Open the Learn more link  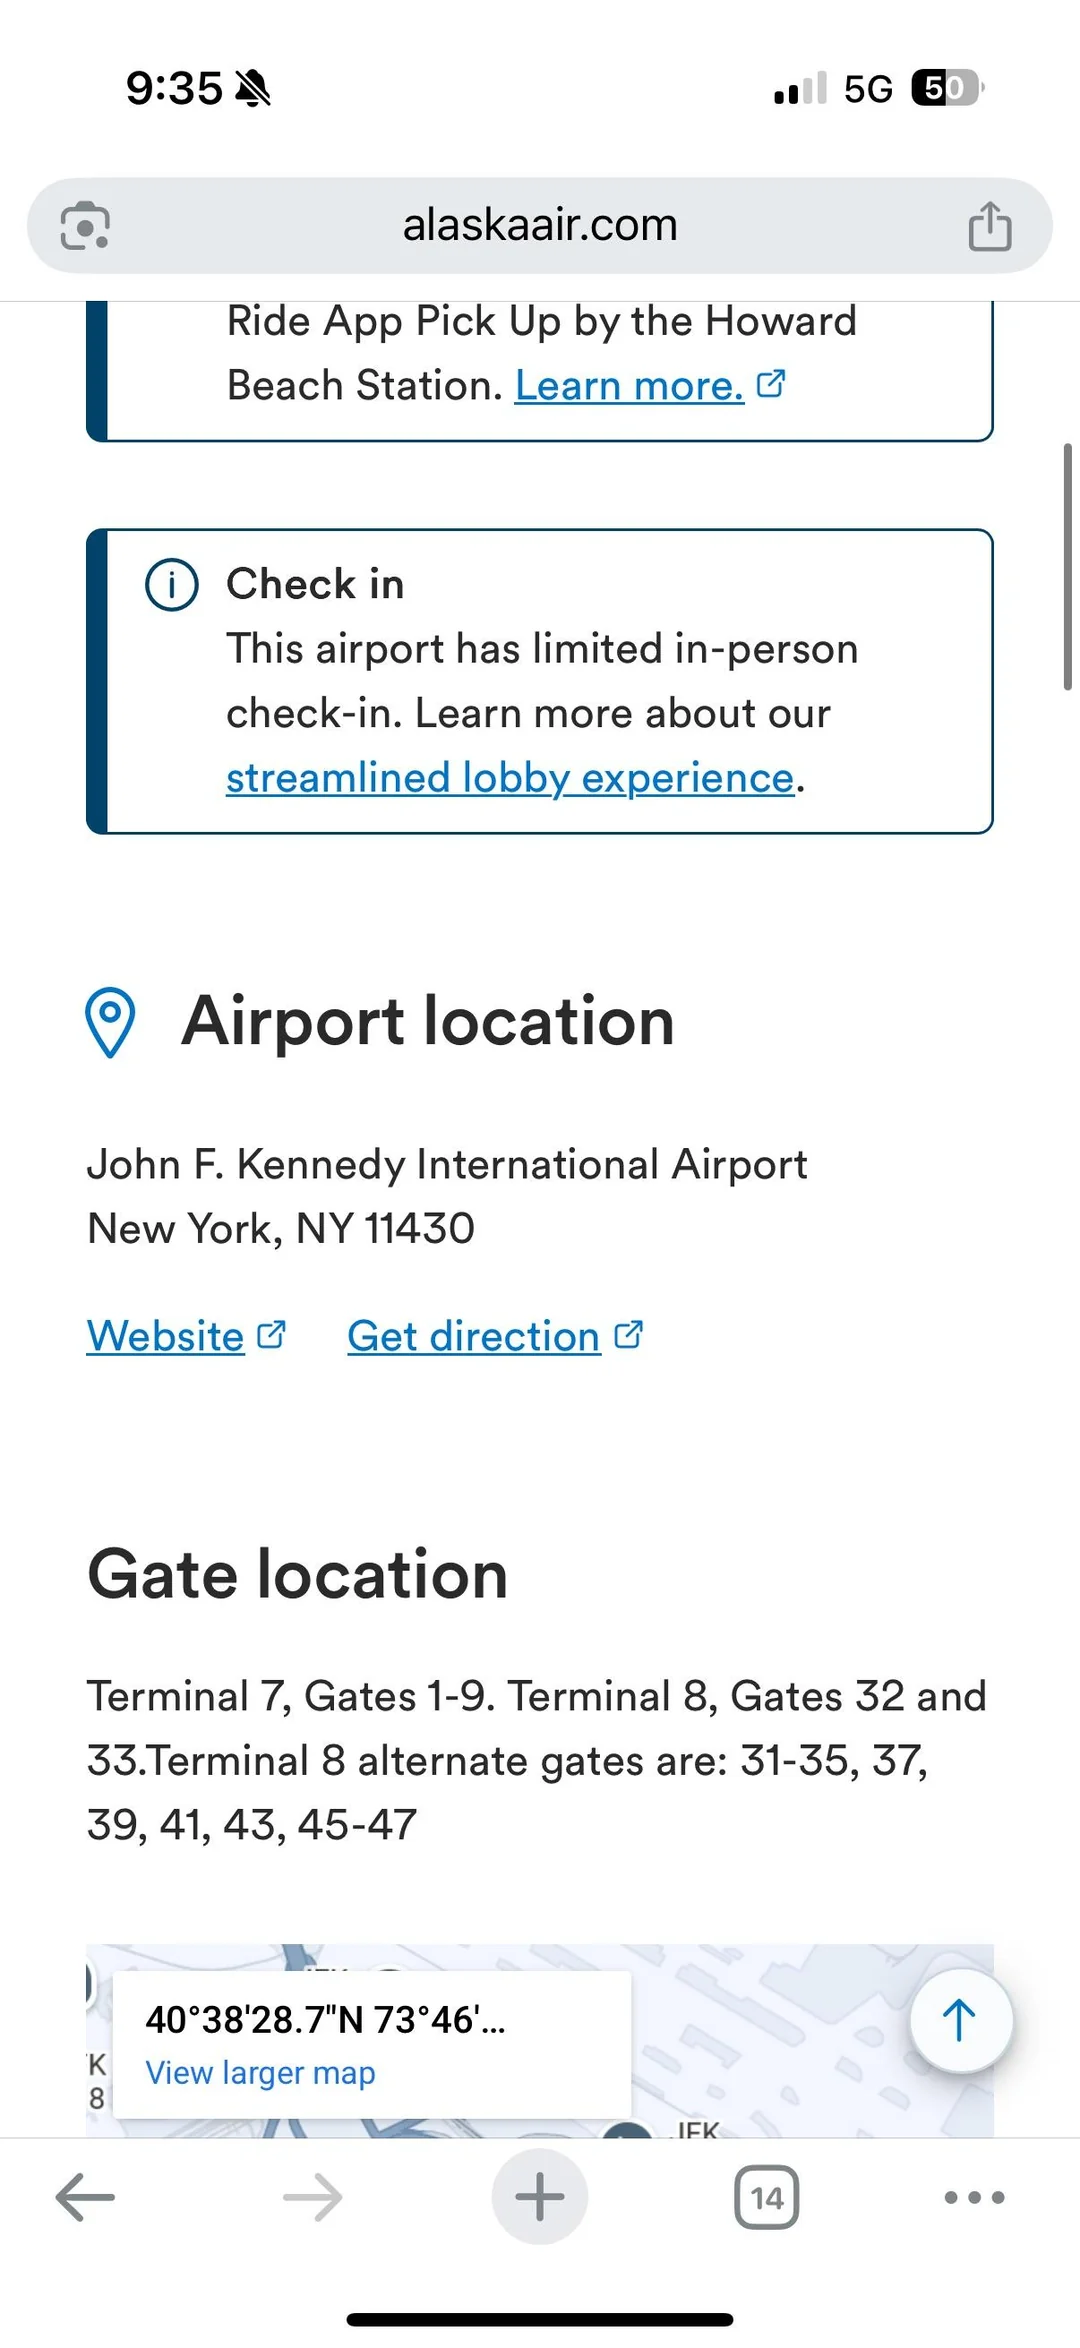pos(629,386)
